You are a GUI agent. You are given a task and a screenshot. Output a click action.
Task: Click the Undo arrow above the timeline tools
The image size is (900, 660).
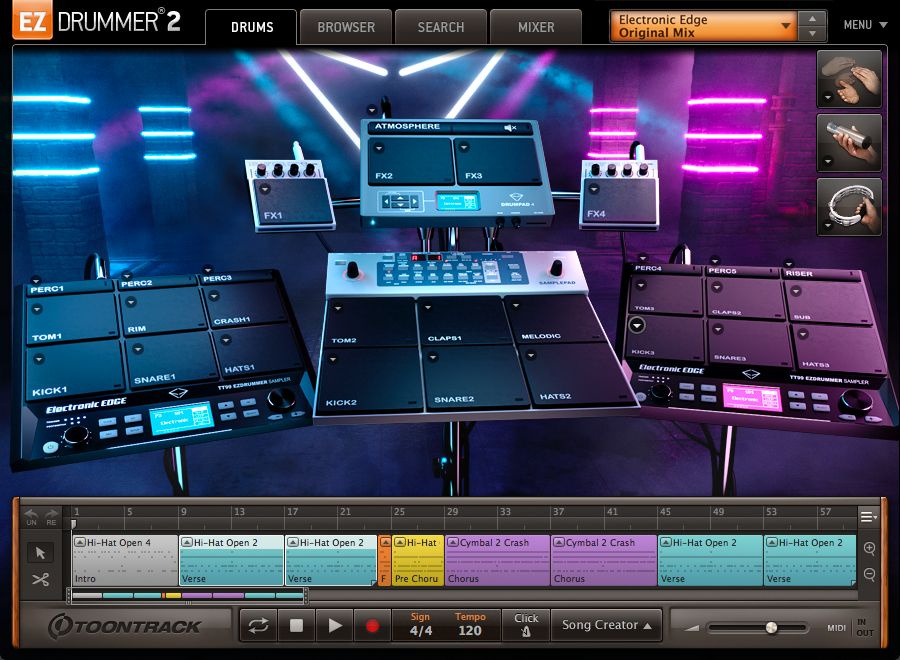pos(31,512)
